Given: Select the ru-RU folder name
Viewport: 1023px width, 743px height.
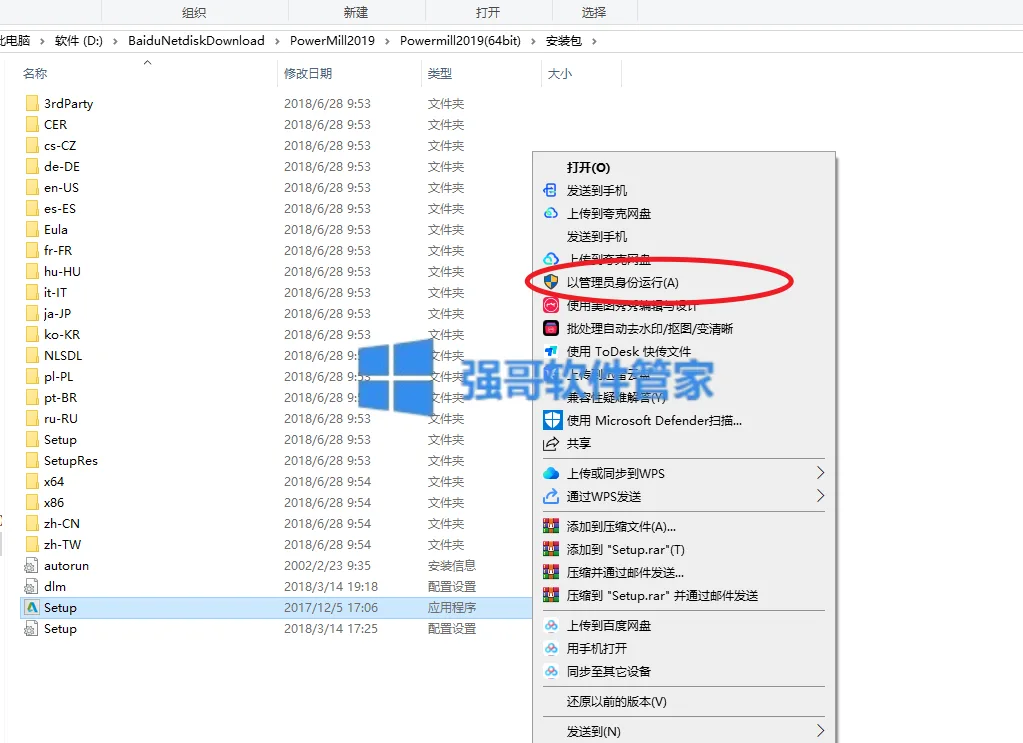Looking at the screenshot, I should 61,418.
